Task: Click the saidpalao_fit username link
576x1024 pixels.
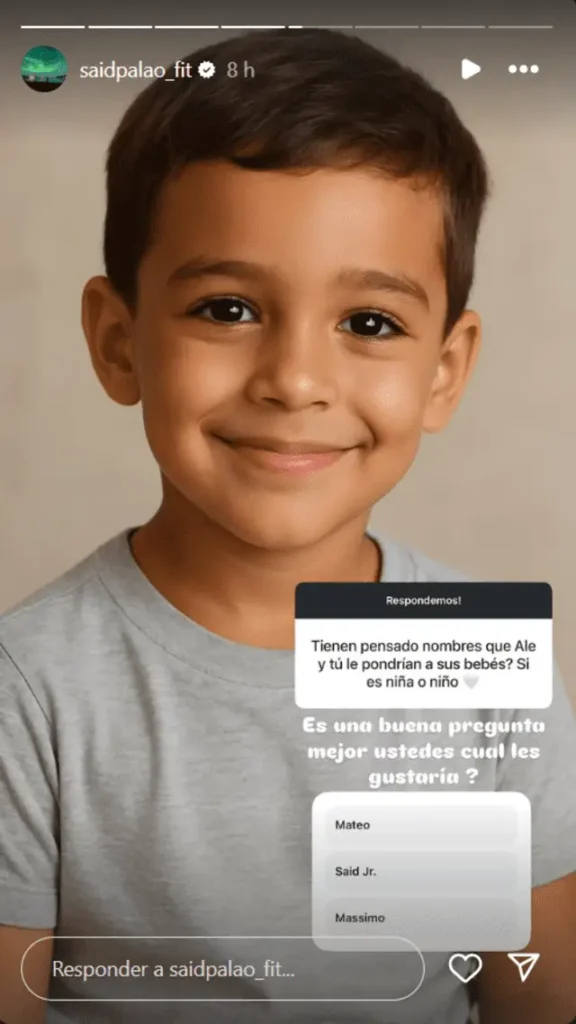Action: (136, 71)
